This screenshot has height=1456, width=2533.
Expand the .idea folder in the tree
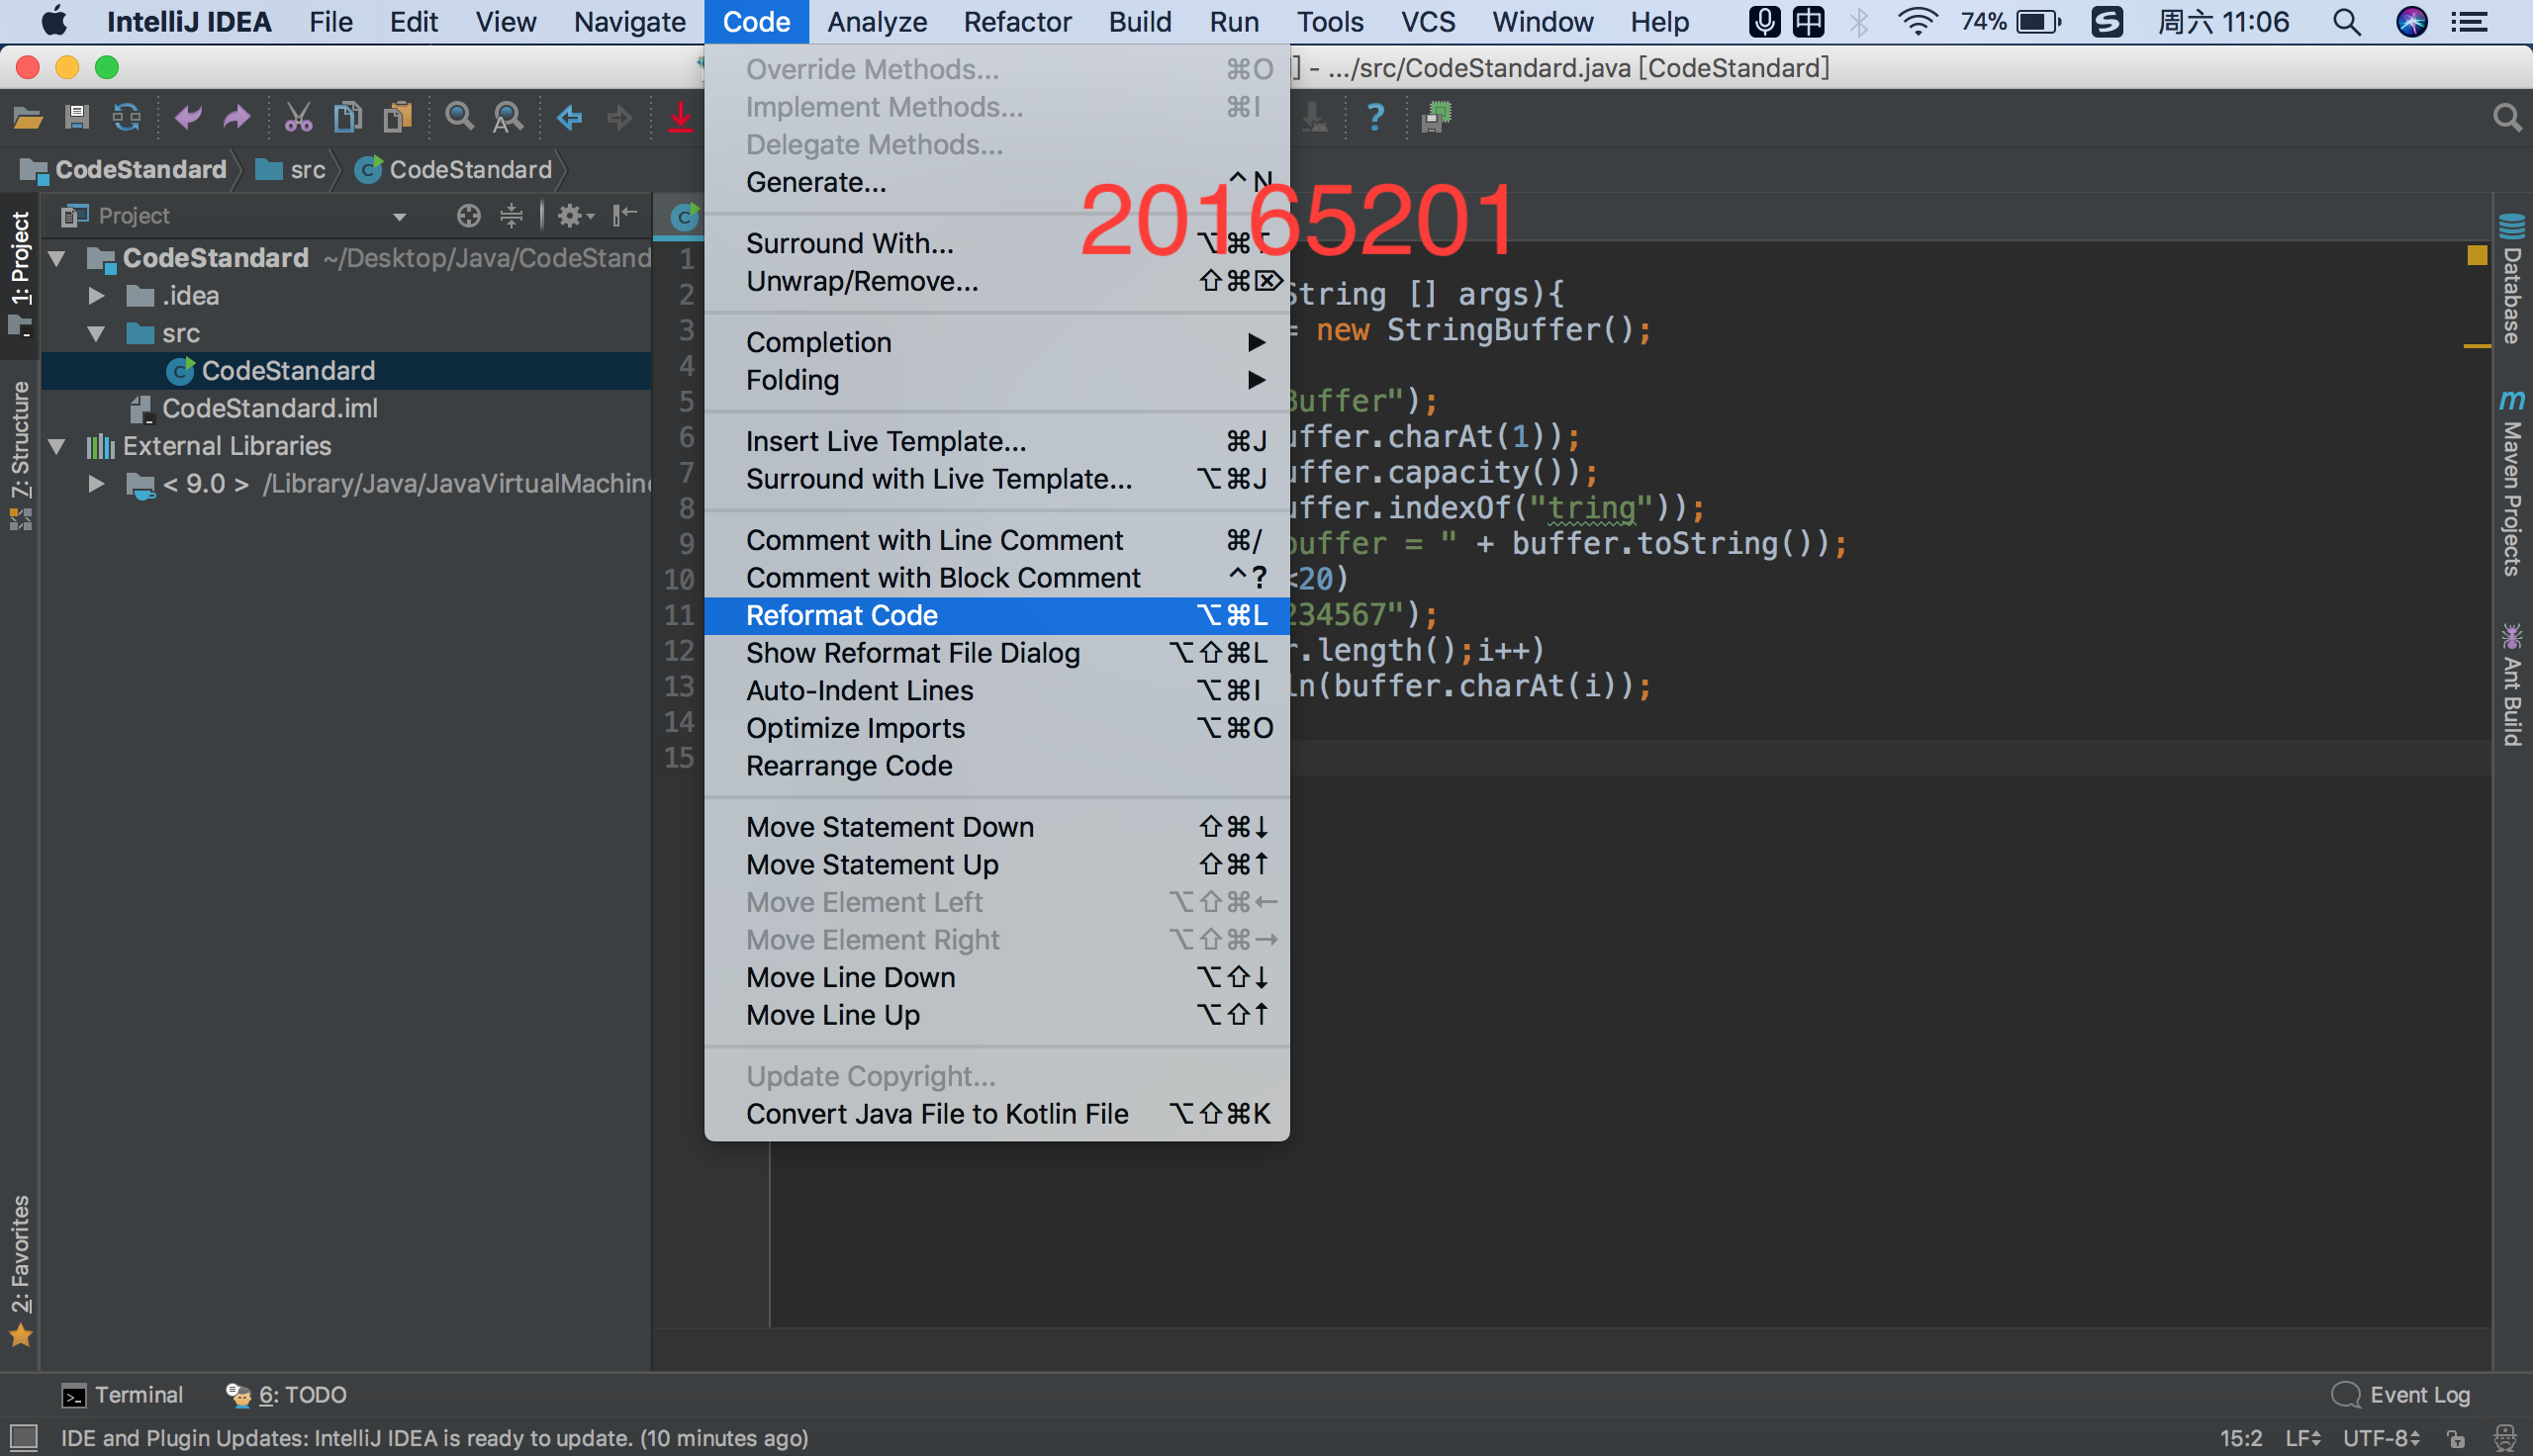coord(96,296)
